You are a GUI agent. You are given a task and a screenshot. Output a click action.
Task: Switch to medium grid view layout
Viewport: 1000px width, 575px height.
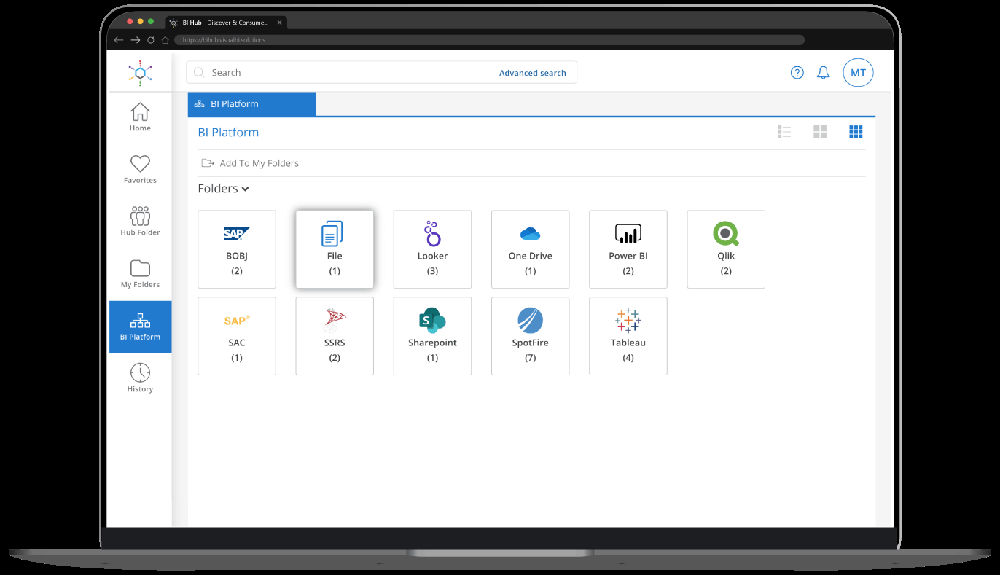coord(820,132)
